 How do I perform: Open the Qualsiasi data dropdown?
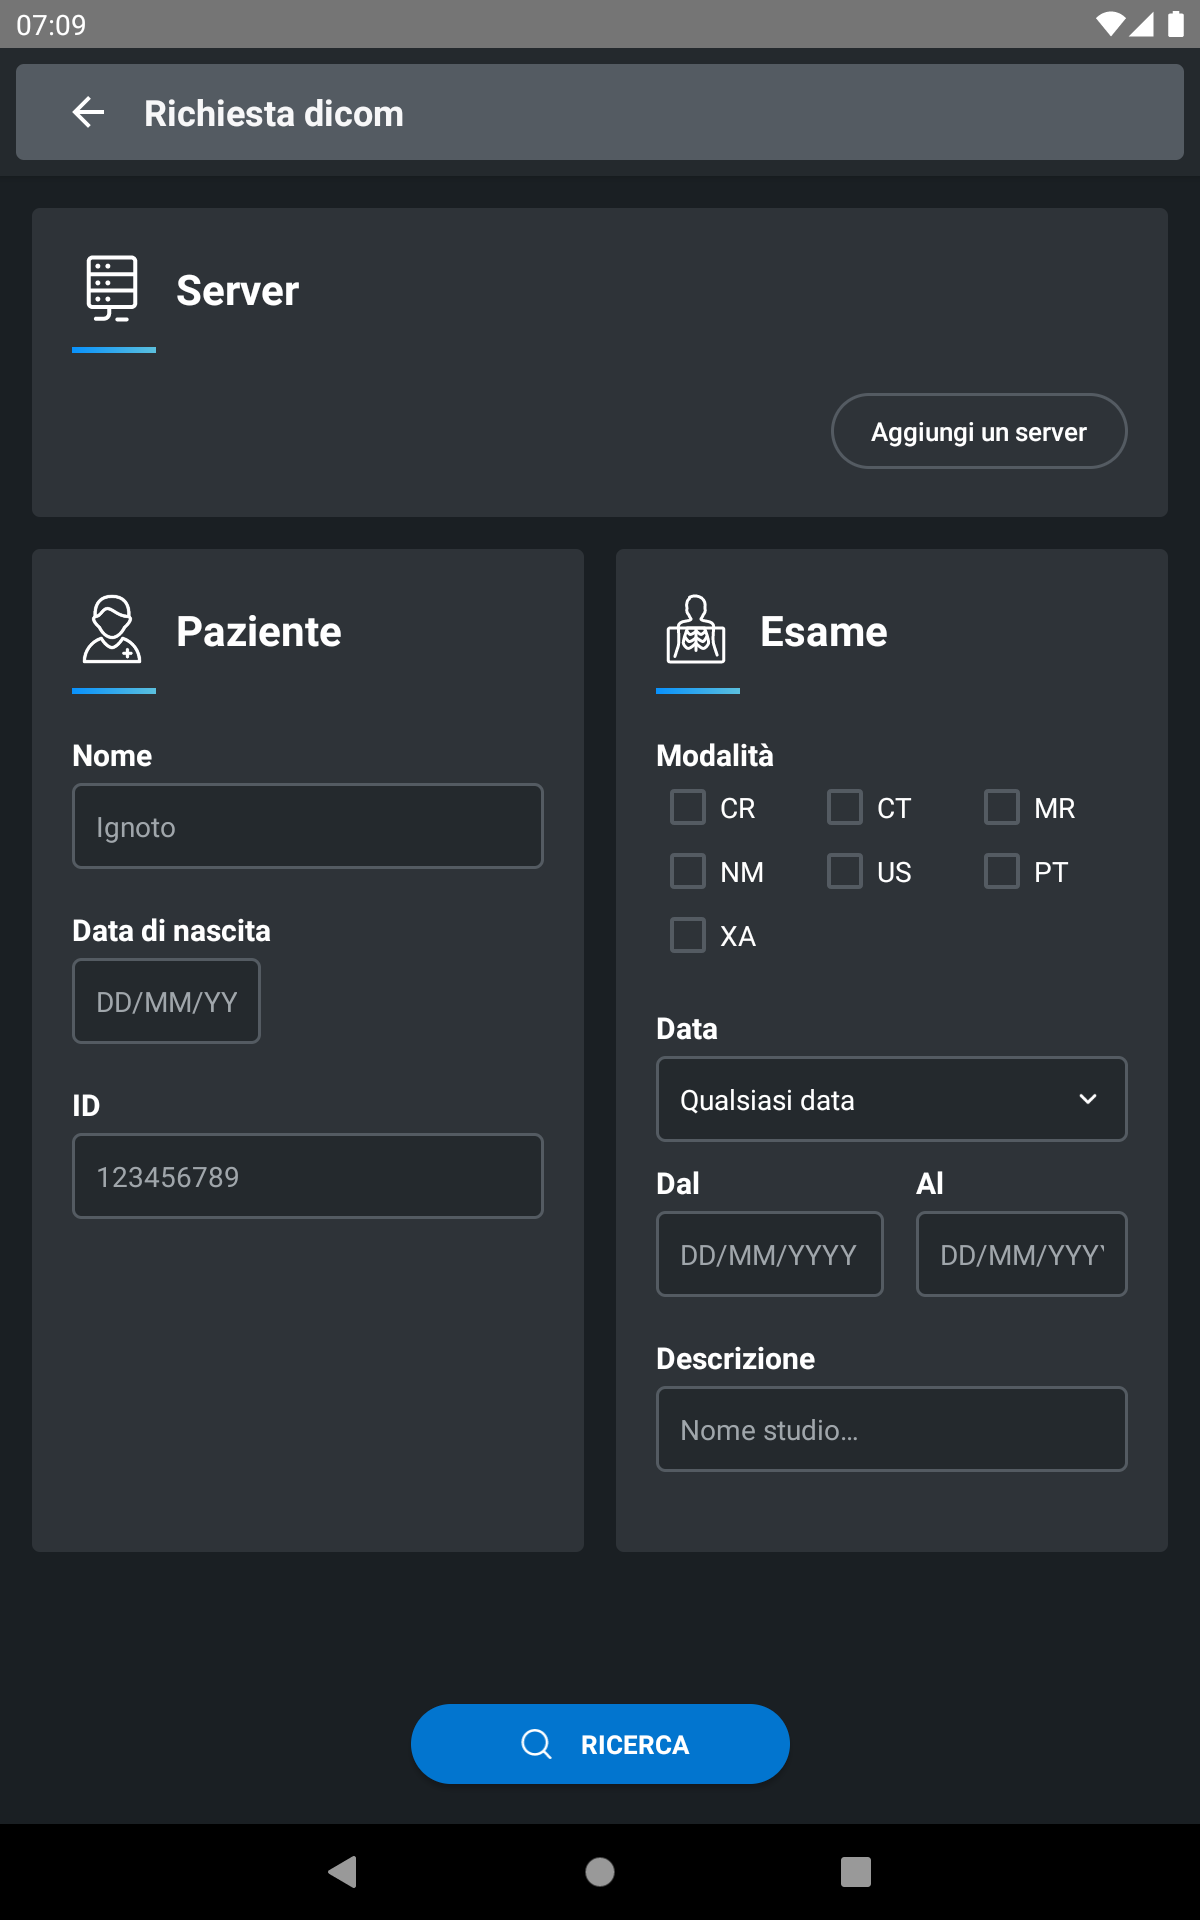[x=892, y=1099]
